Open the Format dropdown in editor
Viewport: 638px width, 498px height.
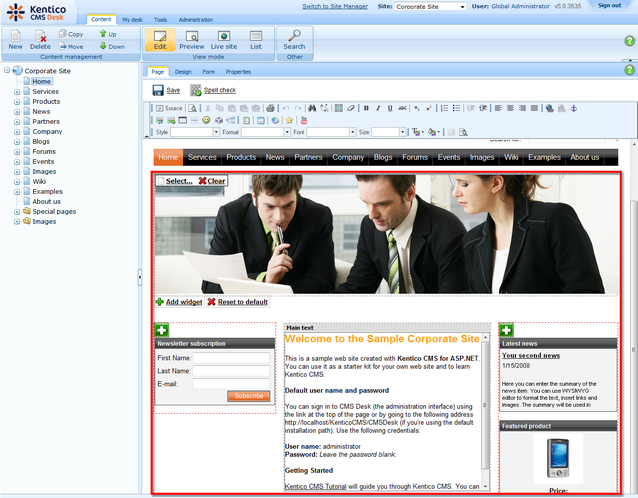point(264,132)
